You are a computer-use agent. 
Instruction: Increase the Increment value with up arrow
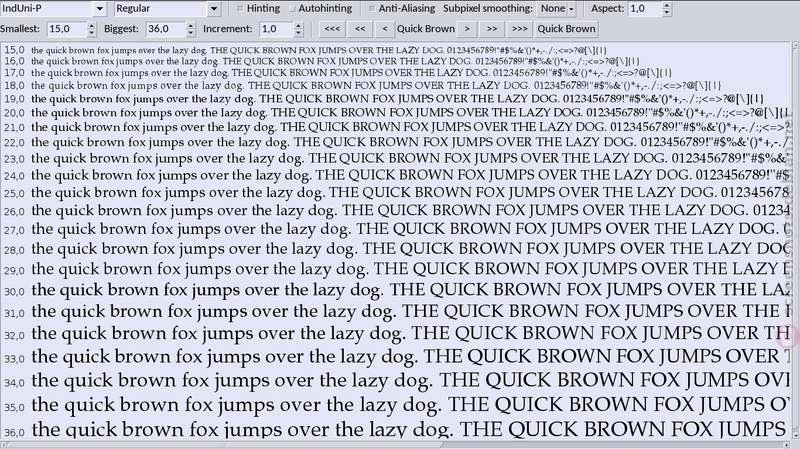[x=299, y=26]
